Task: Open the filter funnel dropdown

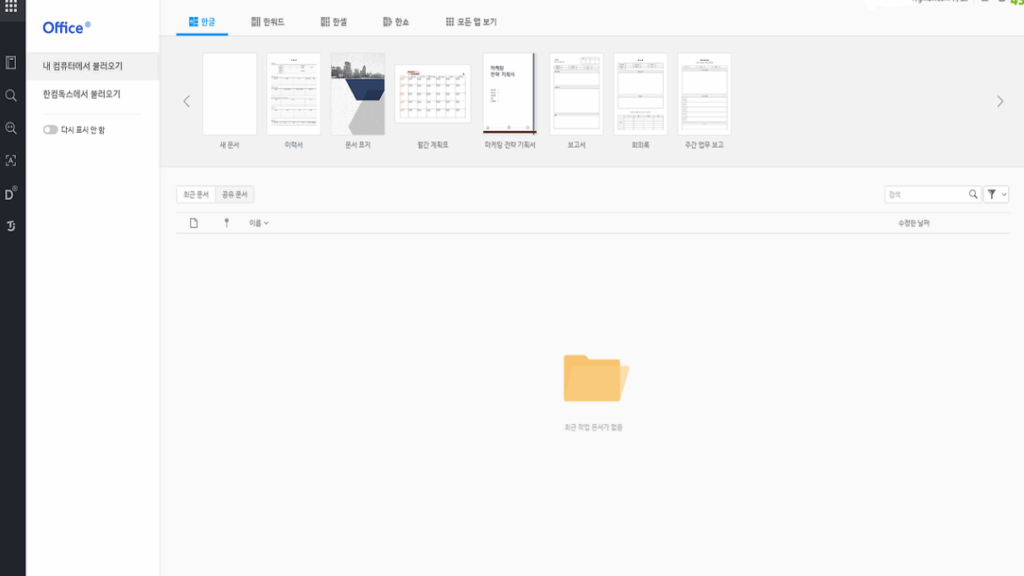Action: click(x=996, y=195)
